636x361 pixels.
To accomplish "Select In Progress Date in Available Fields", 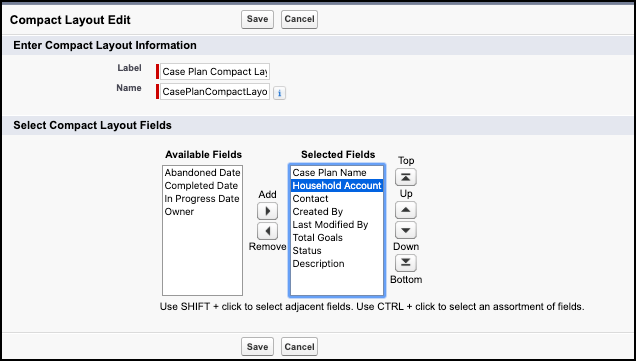I will point(202,199).
